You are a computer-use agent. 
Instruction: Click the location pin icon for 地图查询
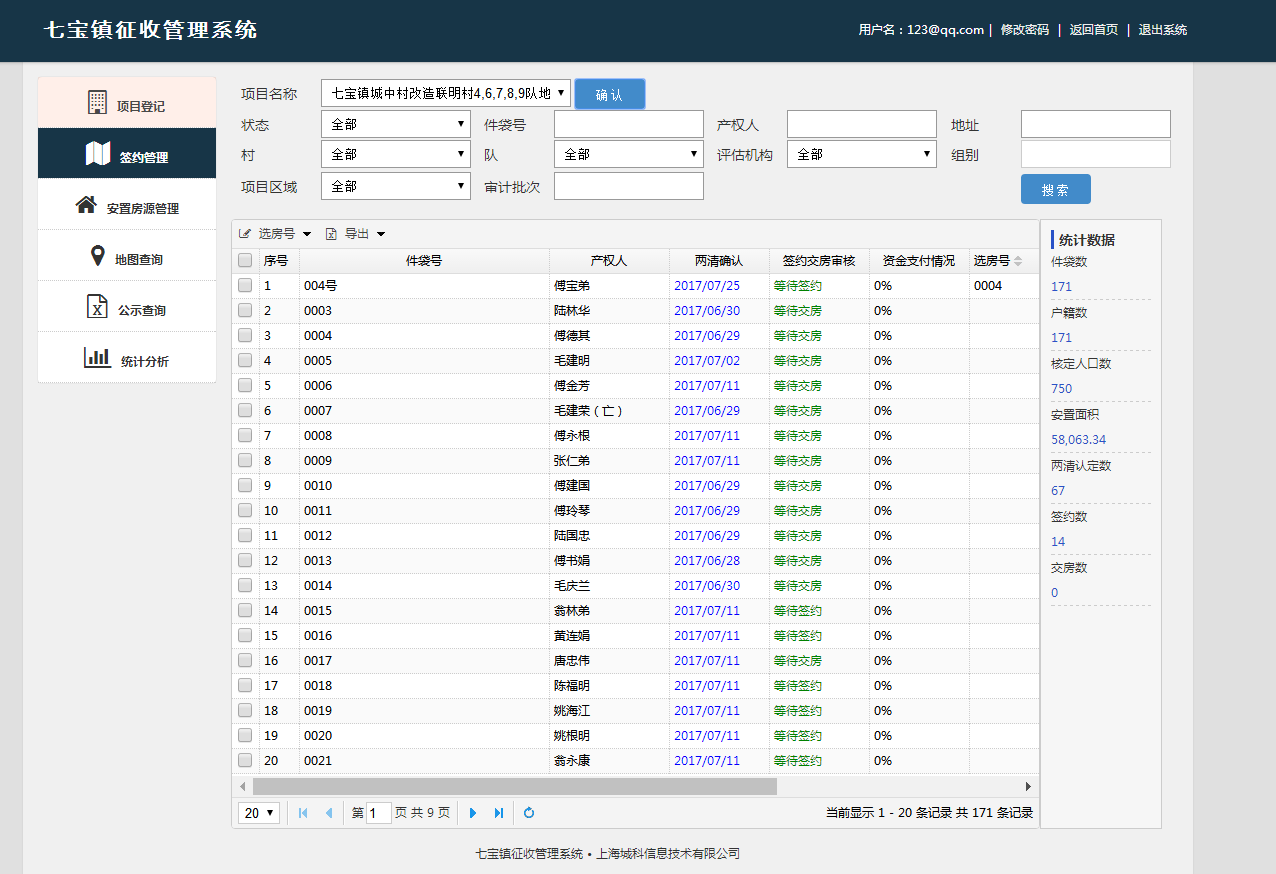click(97, 257)
